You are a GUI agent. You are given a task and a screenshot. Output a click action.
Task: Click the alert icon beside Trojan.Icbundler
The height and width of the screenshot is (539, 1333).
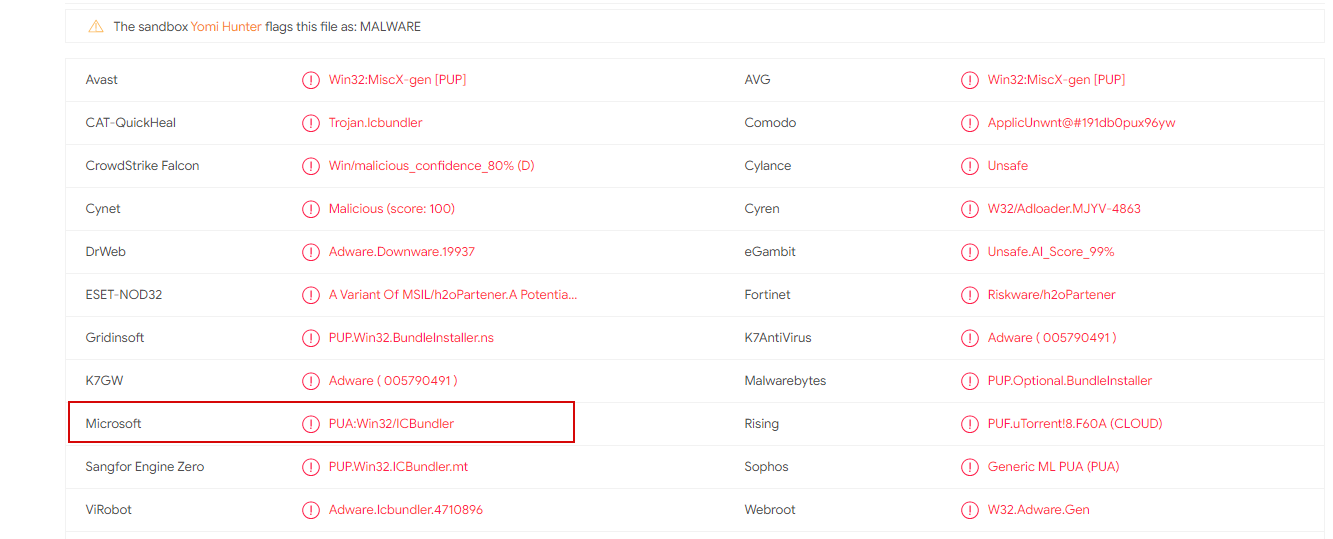coord(311,123)
